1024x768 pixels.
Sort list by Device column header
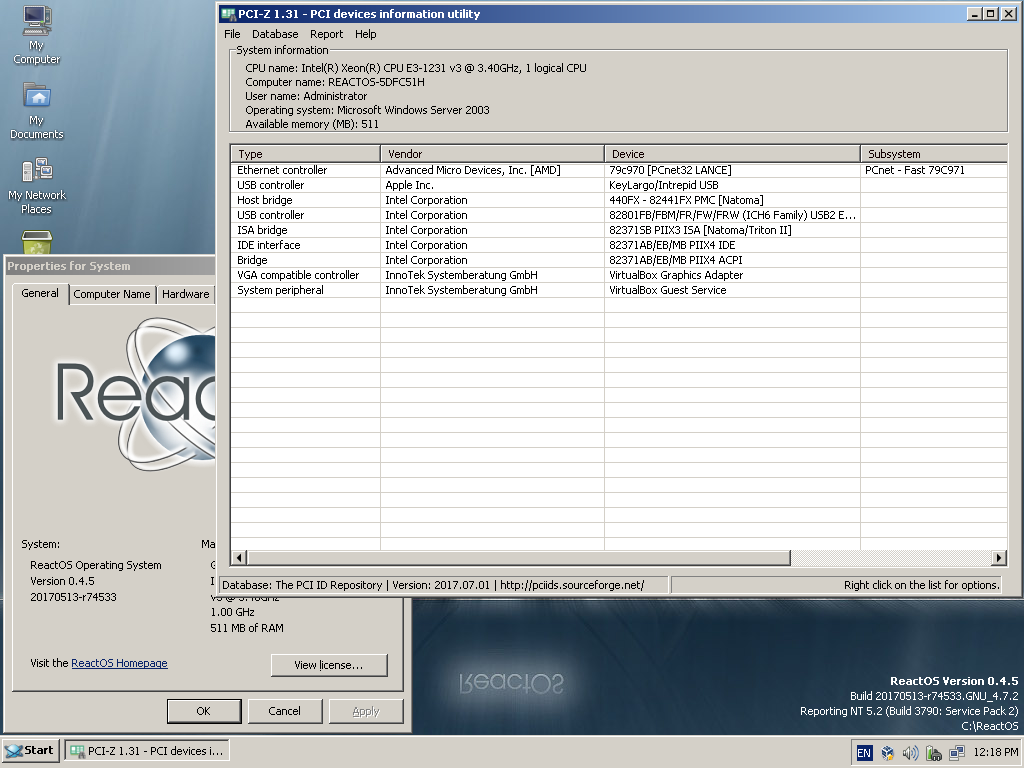click(732, 154)
